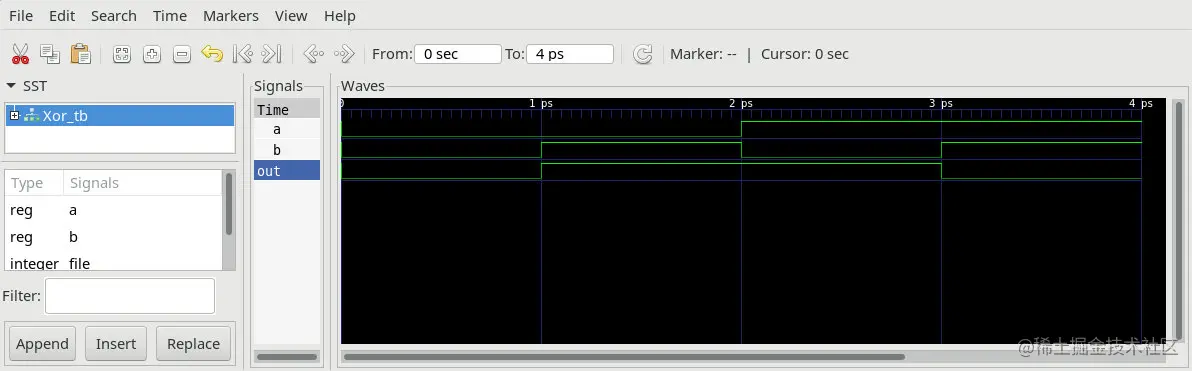This screenshot has height=371, width=1192.
Task: Select reg a in signal list
Action: click(114, 211)
